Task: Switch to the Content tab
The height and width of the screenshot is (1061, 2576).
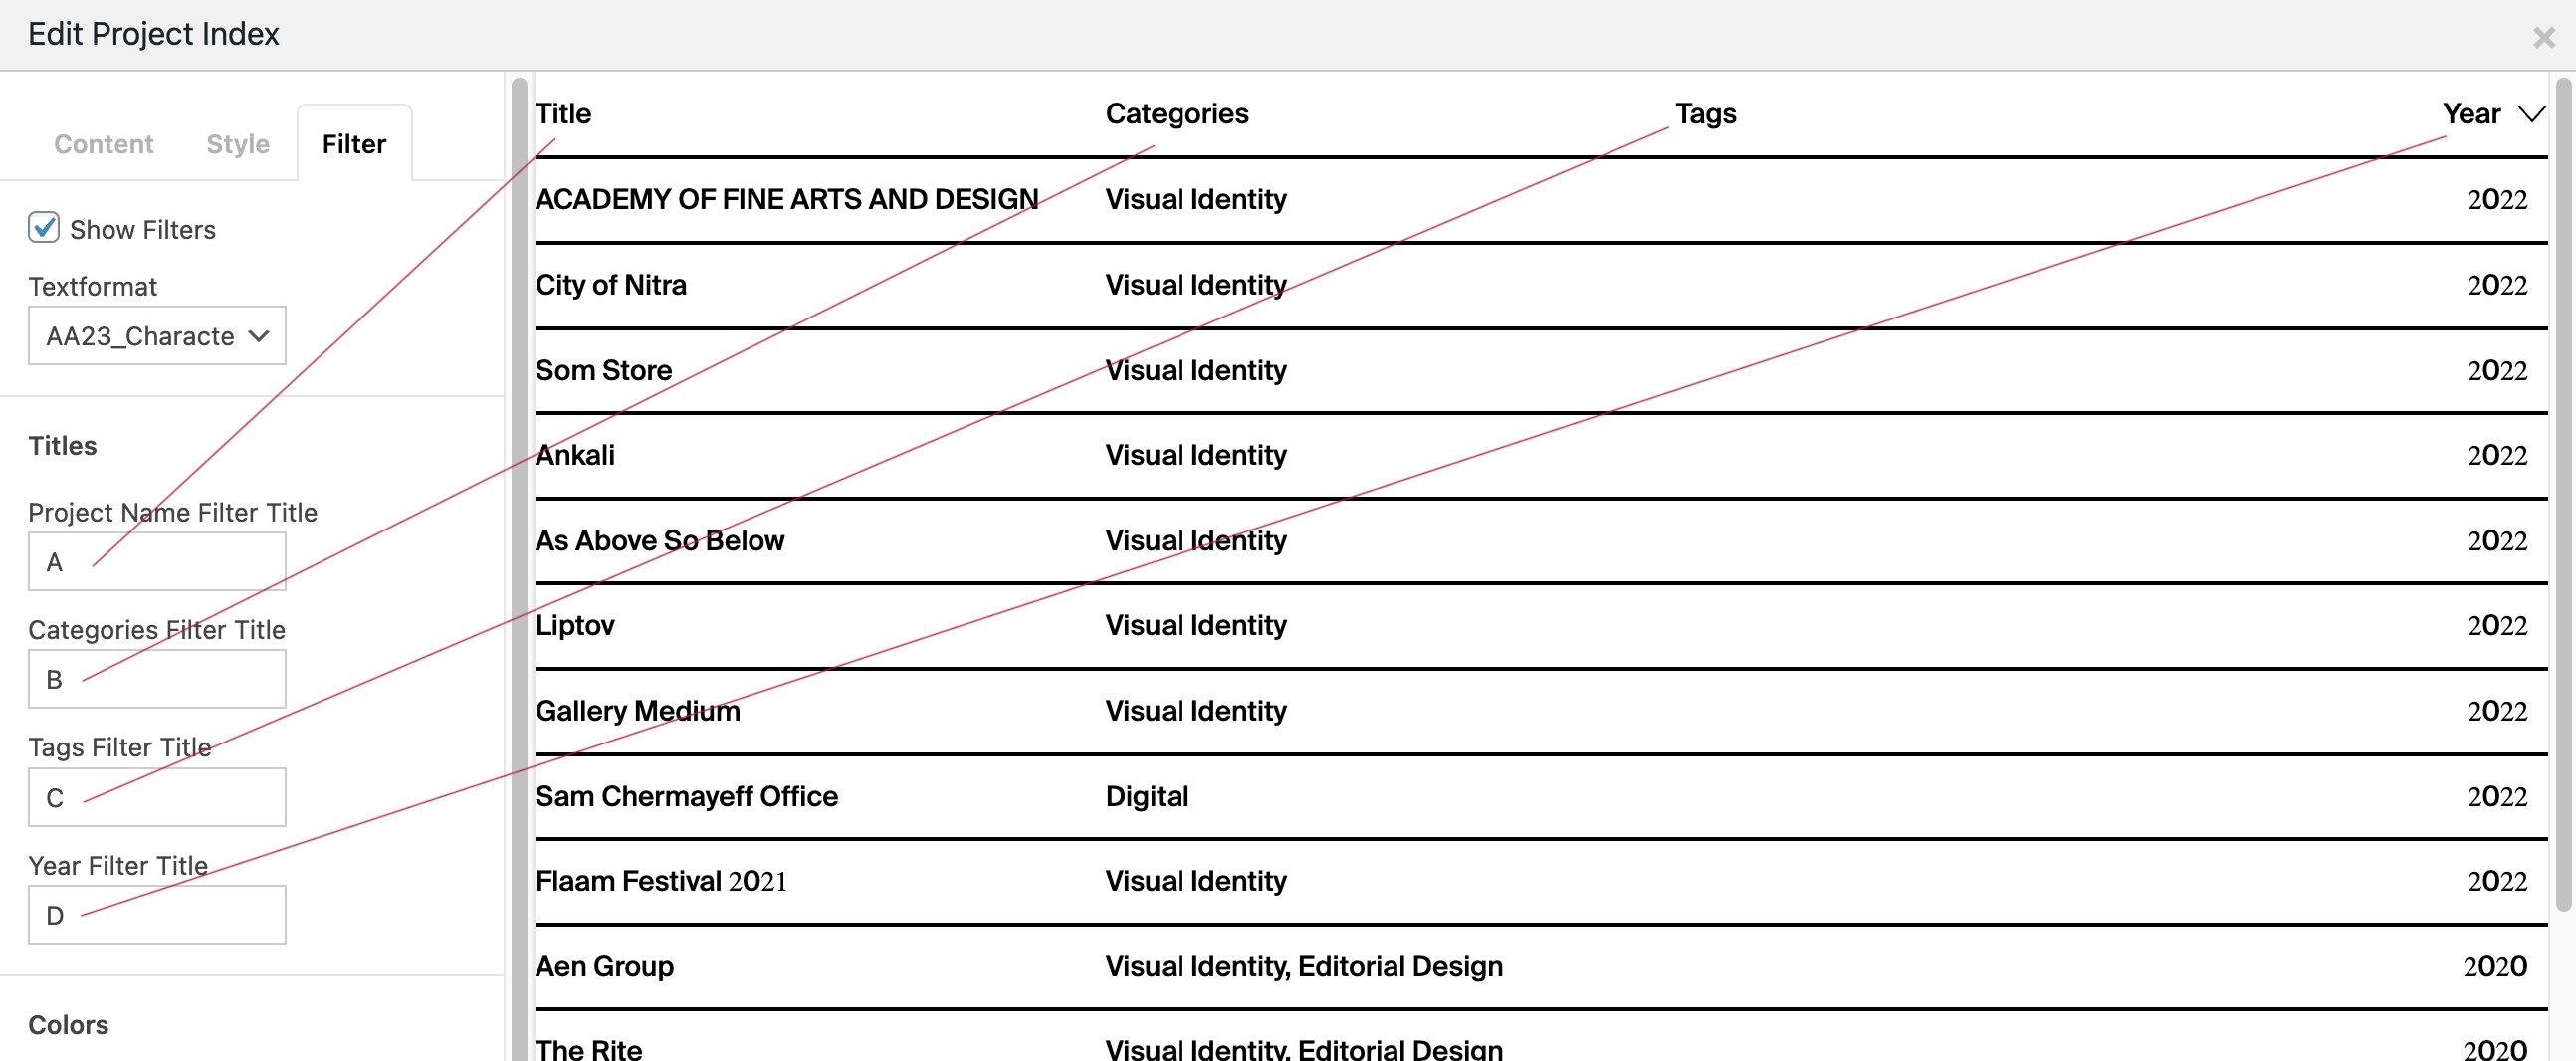Action: pos(103,144)
